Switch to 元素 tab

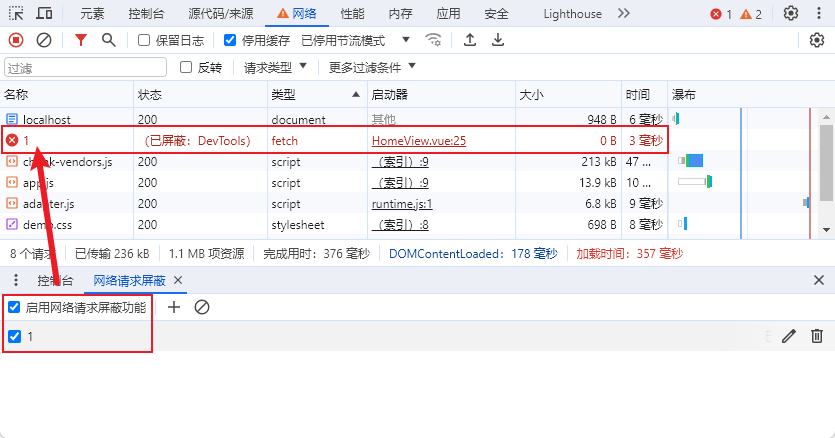92,14
